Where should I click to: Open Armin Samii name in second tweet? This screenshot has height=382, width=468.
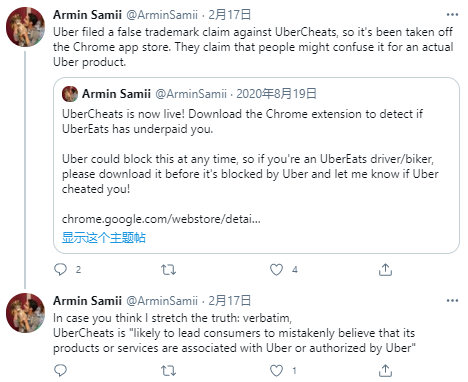coord(87,301)
